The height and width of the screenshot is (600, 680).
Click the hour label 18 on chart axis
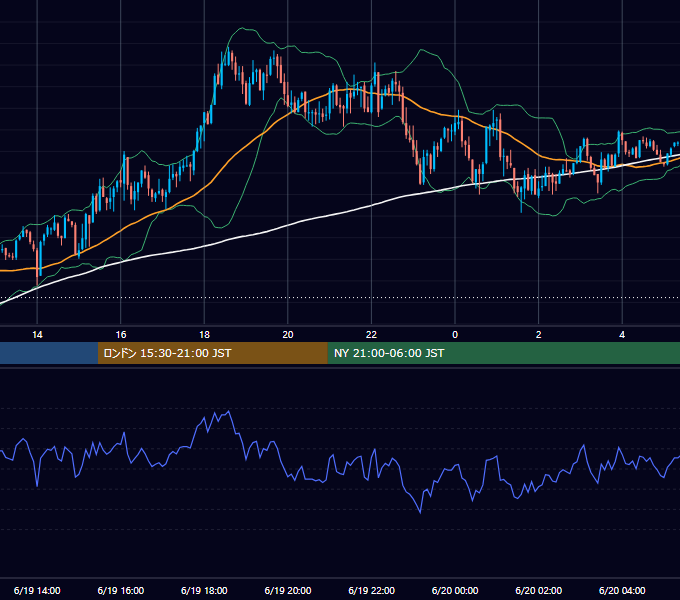(x=204, y=335)
